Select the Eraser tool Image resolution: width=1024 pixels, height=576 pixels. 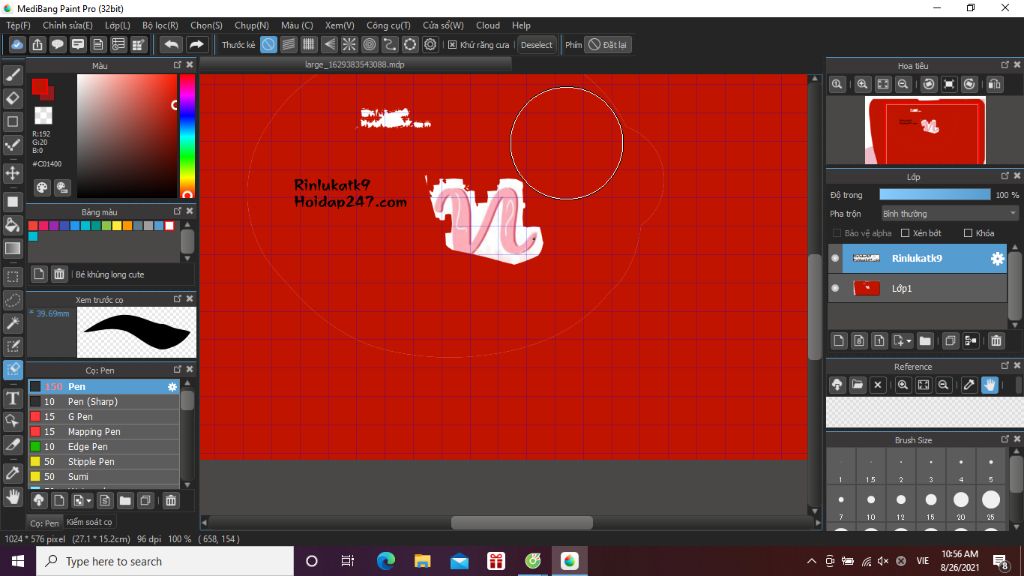(x=12, y=98)
